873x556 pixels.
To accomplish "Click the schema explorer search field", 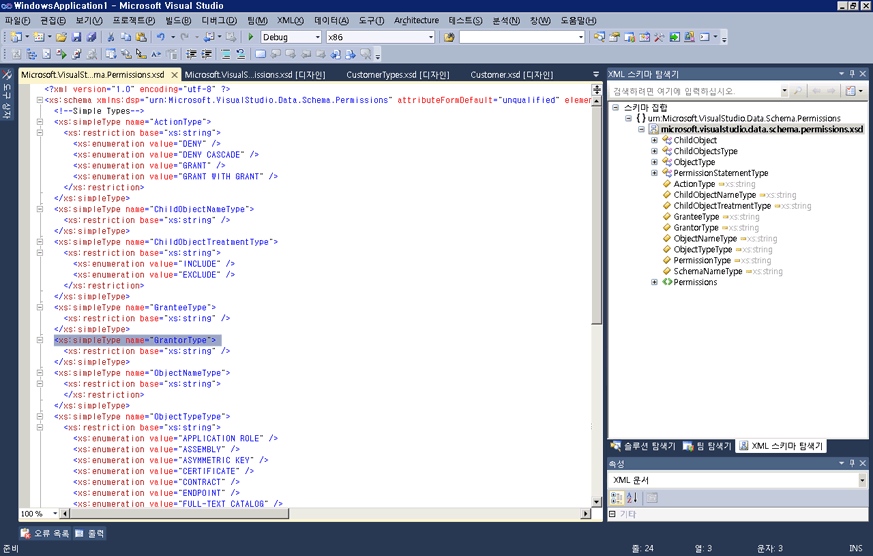I will 696,91.
